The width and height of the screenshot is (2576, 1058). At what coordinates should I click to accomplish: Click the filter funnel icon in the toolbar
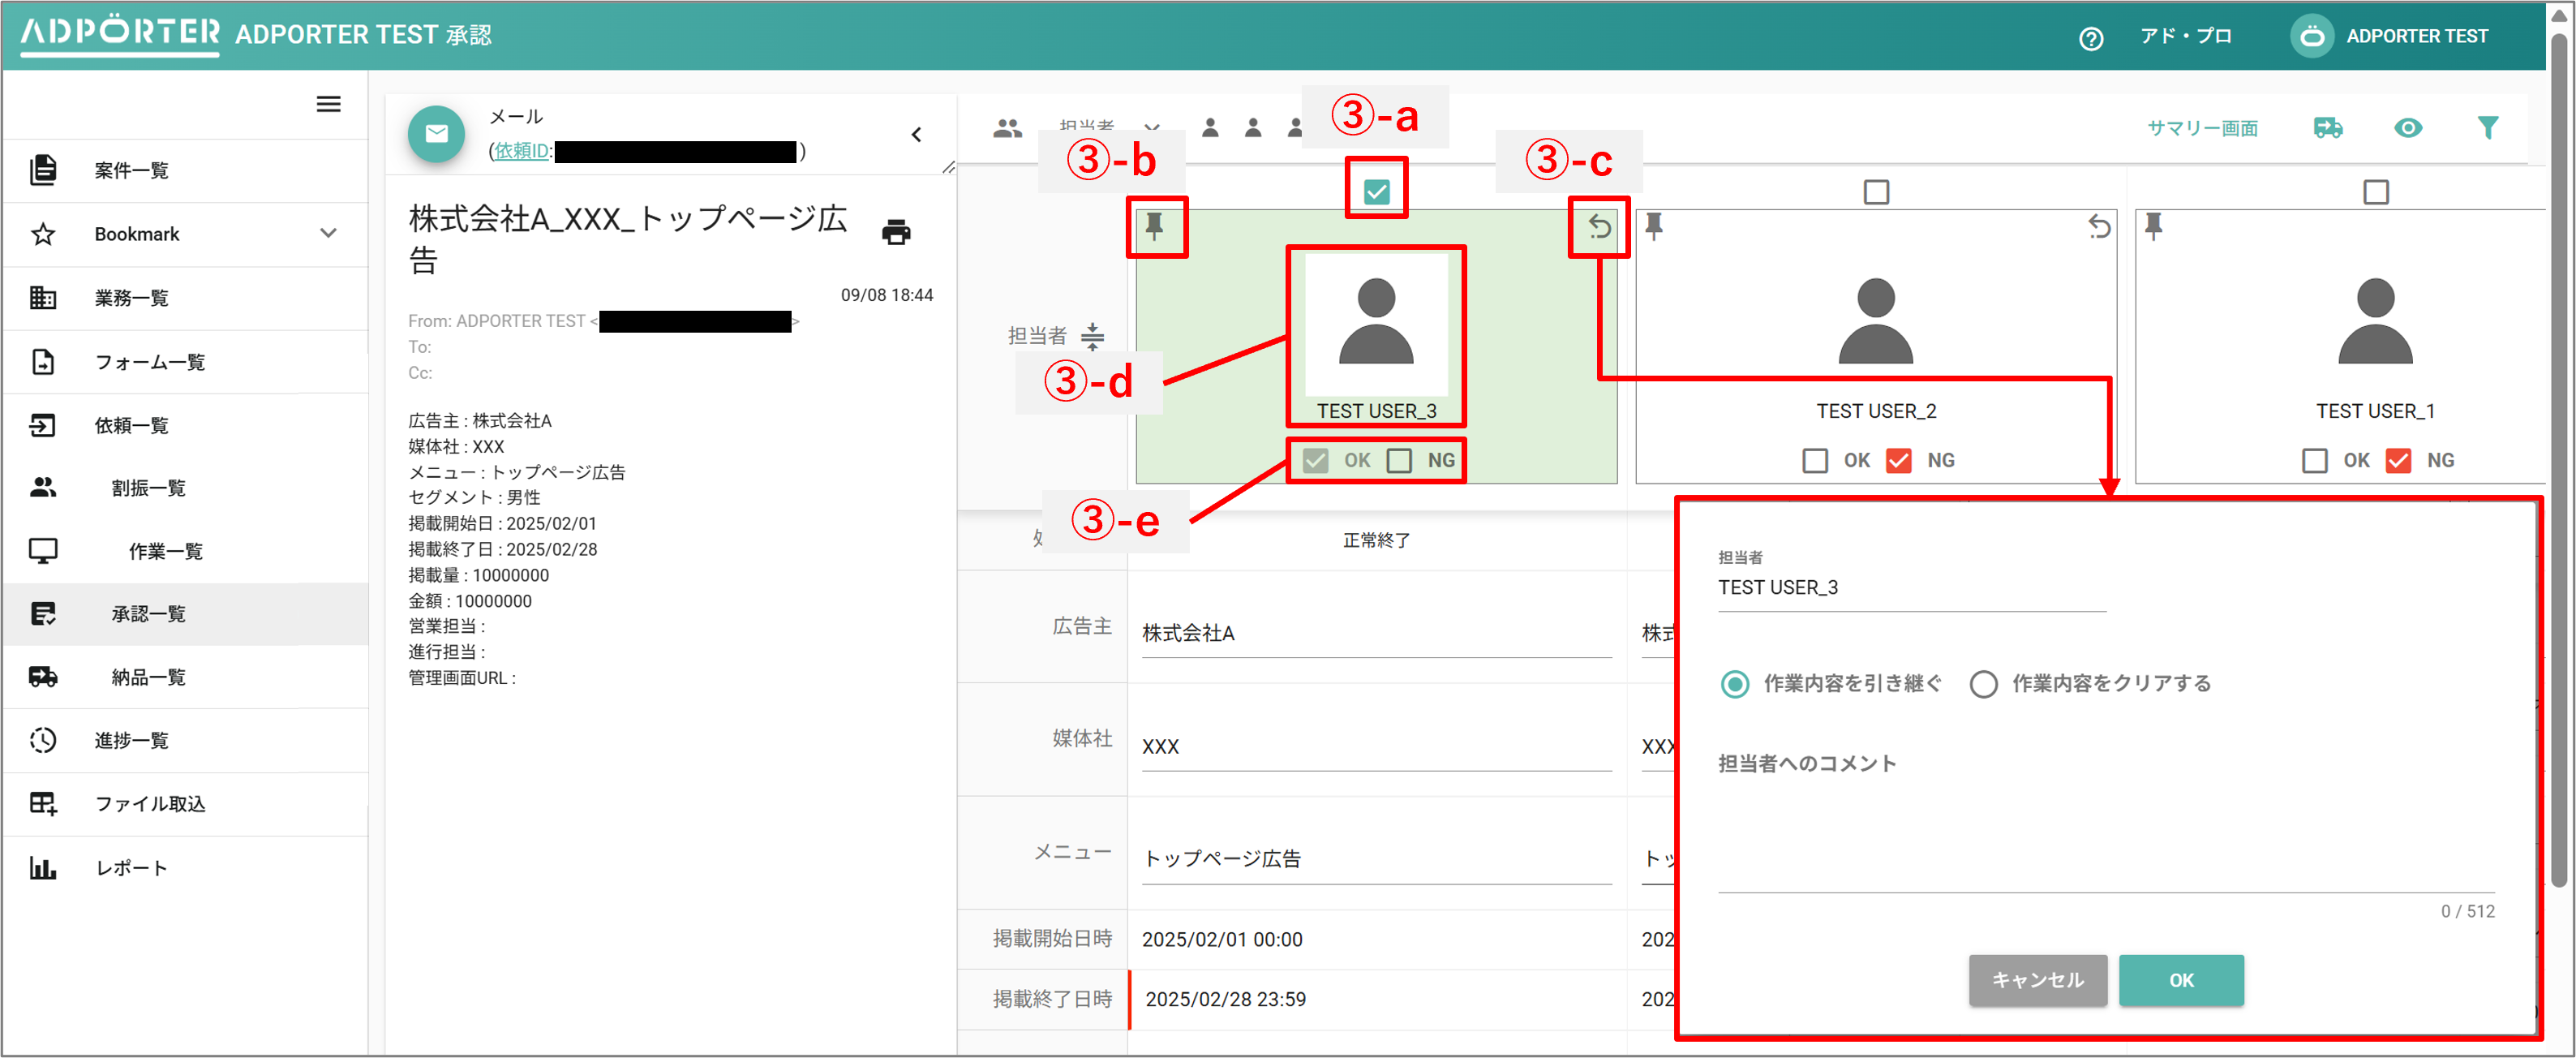(x=2488, y=128)
